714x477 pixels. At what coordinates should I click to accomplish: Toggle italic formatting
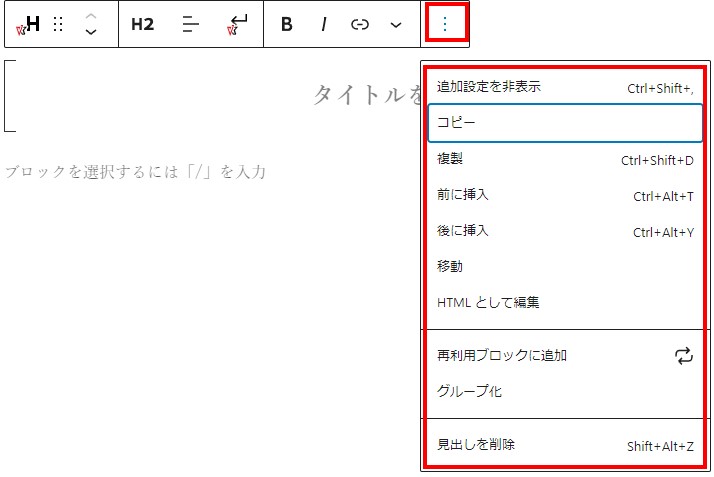tap(324, 25)
